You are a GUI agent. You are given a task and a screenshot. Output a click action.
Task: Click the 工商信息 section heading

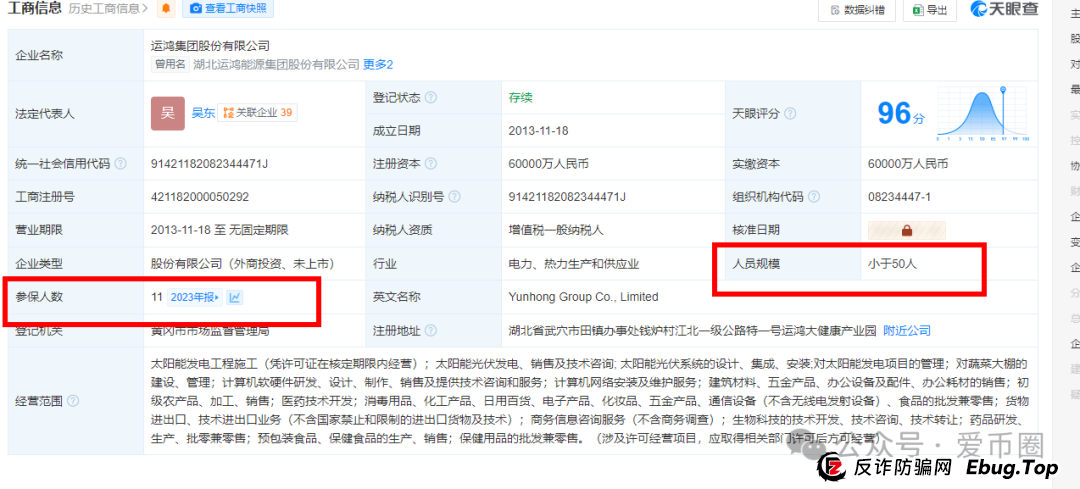[35, 9]
